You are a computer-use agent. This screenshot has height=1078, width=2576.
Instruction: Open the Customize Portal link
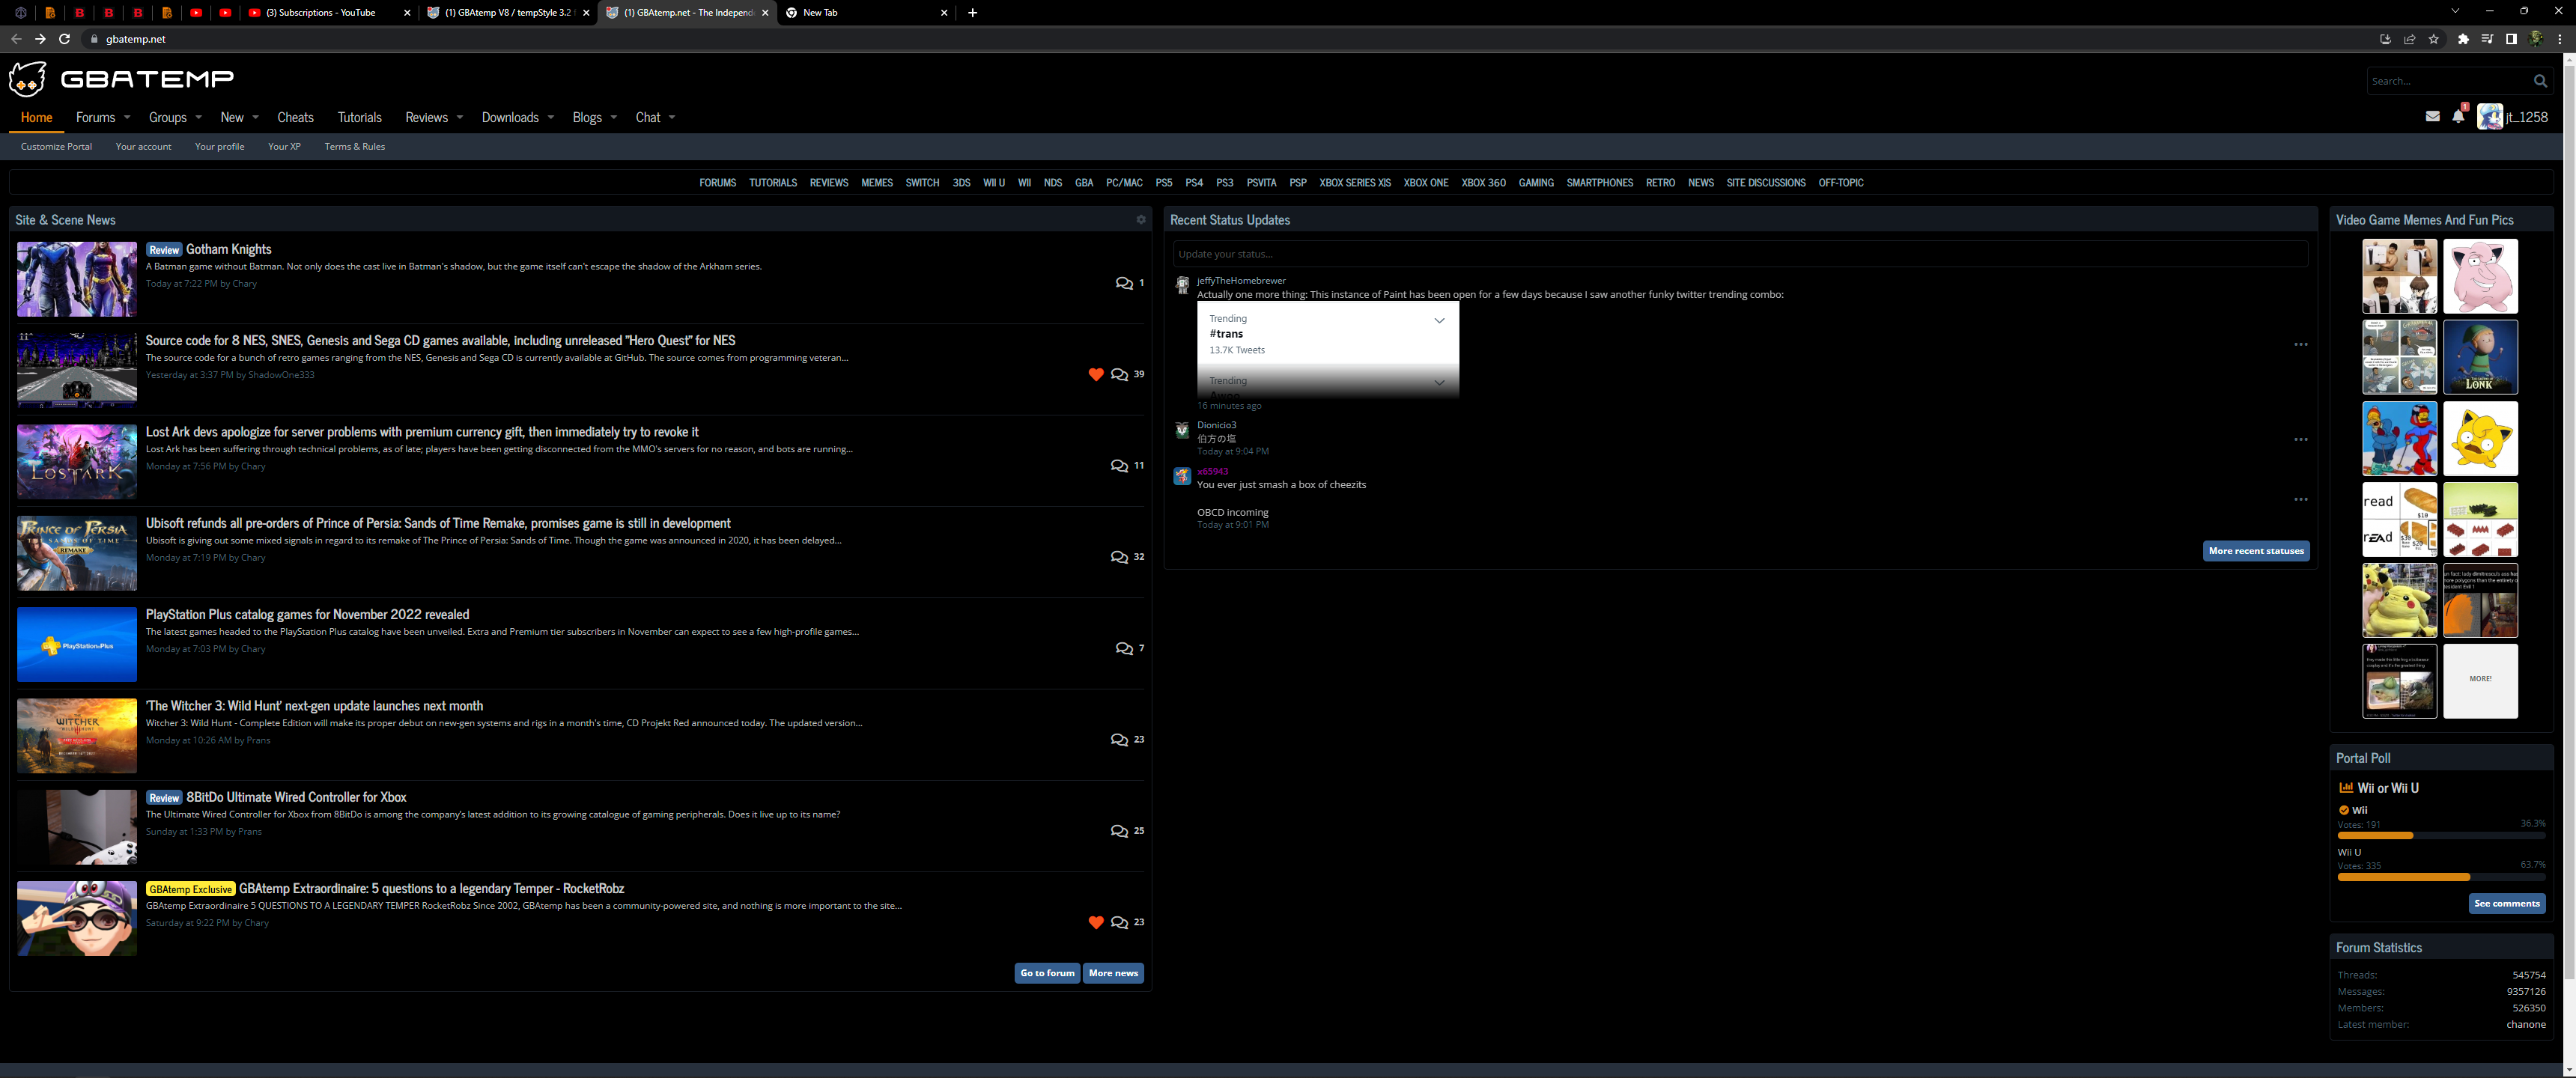point(56,147)
